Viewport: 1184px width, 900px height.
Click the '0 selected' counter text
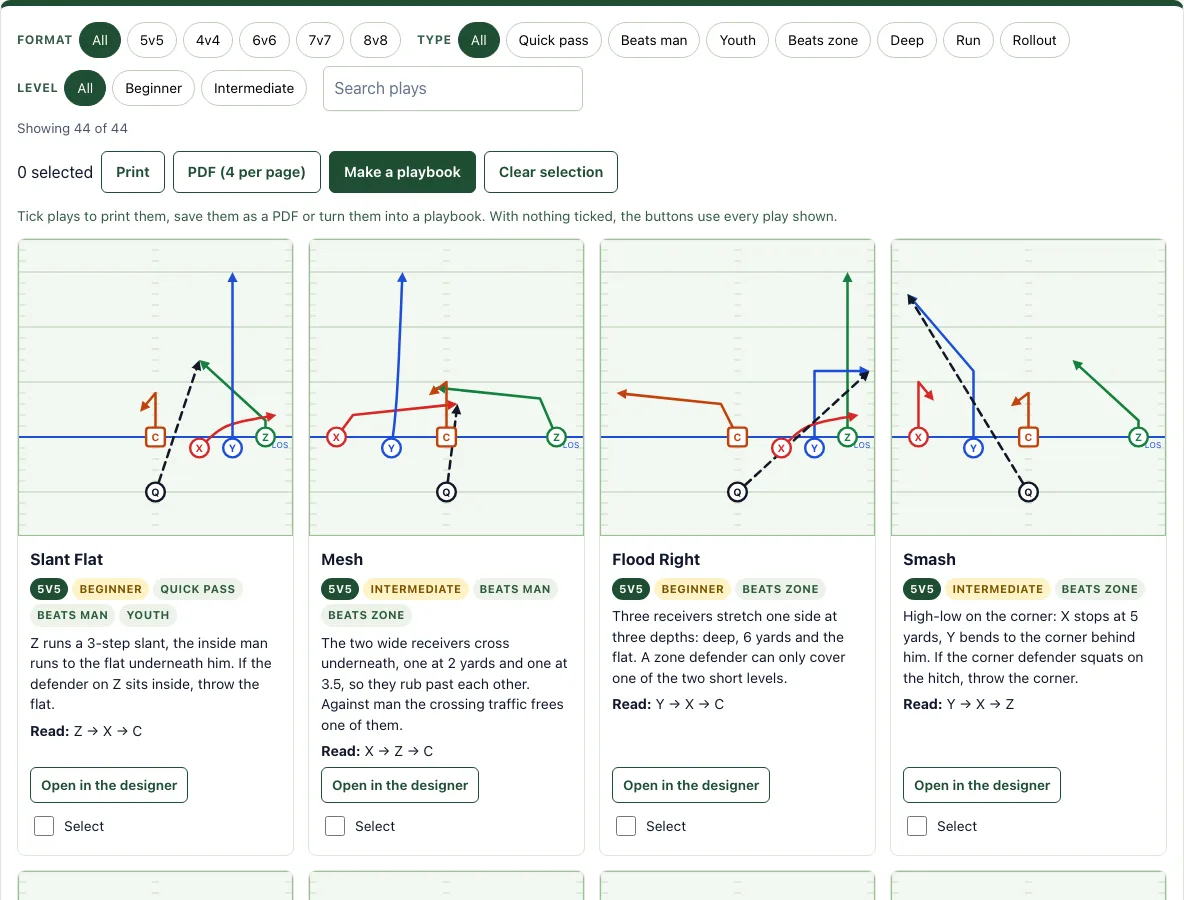coord(55,172)
